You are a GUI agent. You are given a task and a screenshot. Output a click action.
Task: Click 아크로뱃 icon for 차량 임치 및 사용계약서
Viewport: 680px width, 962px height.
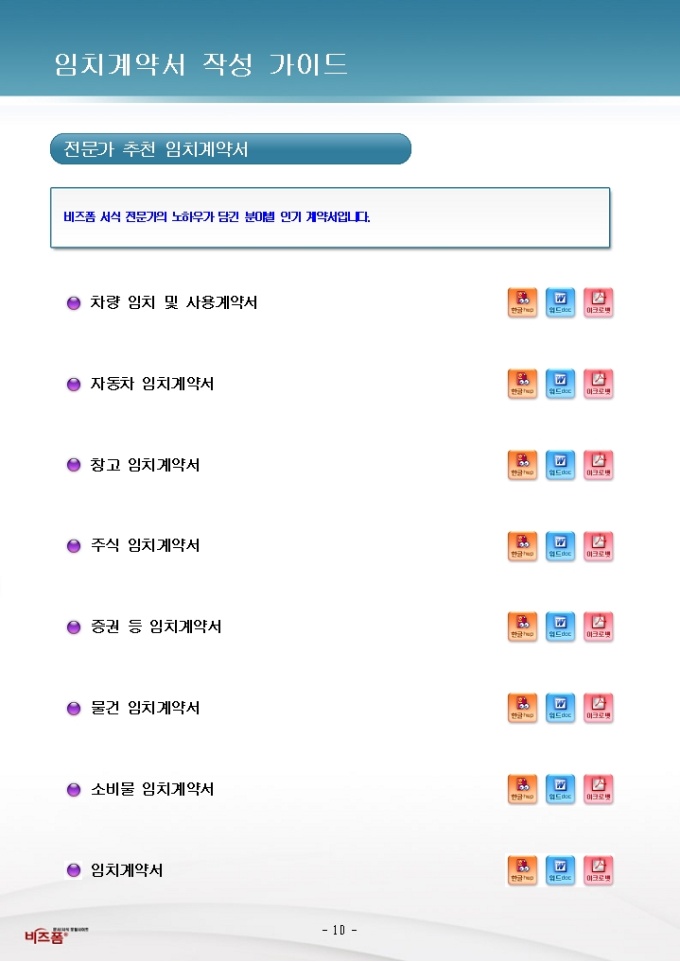tap(598, 302)
